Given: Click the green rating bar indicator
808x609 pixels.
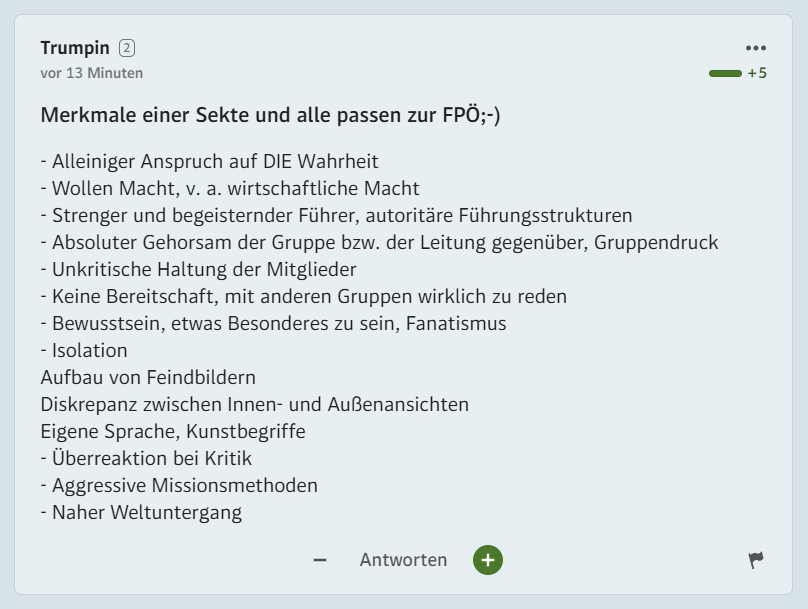Looking at the screenshot, I should coord(725,73).
